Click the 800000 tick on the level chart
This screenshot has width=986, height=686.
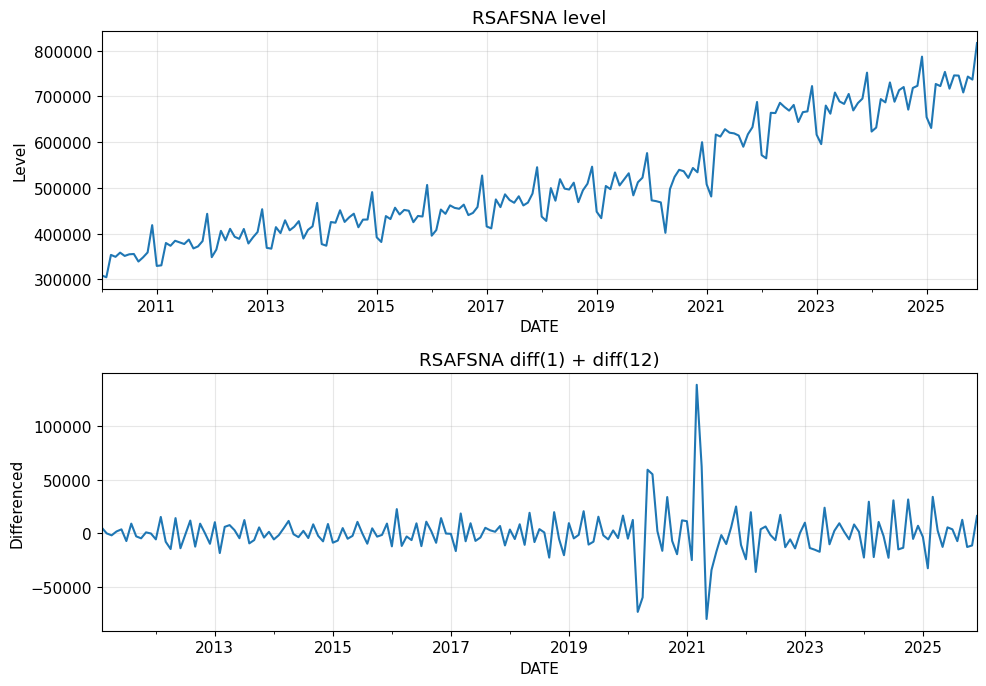[67, 52]
